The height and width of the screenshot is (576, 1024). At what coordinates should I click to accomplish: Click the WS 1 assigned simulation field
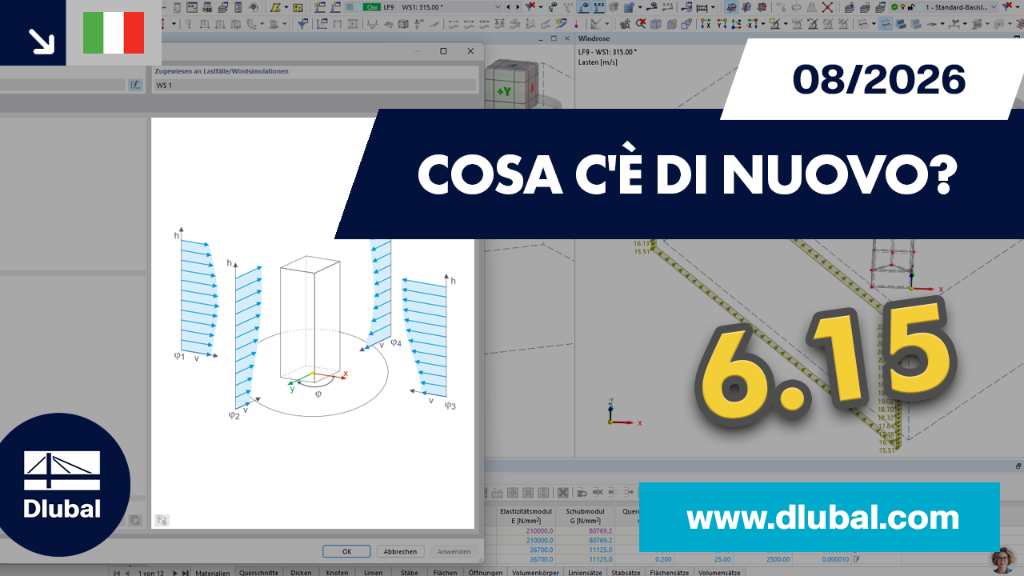tap(315, 85)
